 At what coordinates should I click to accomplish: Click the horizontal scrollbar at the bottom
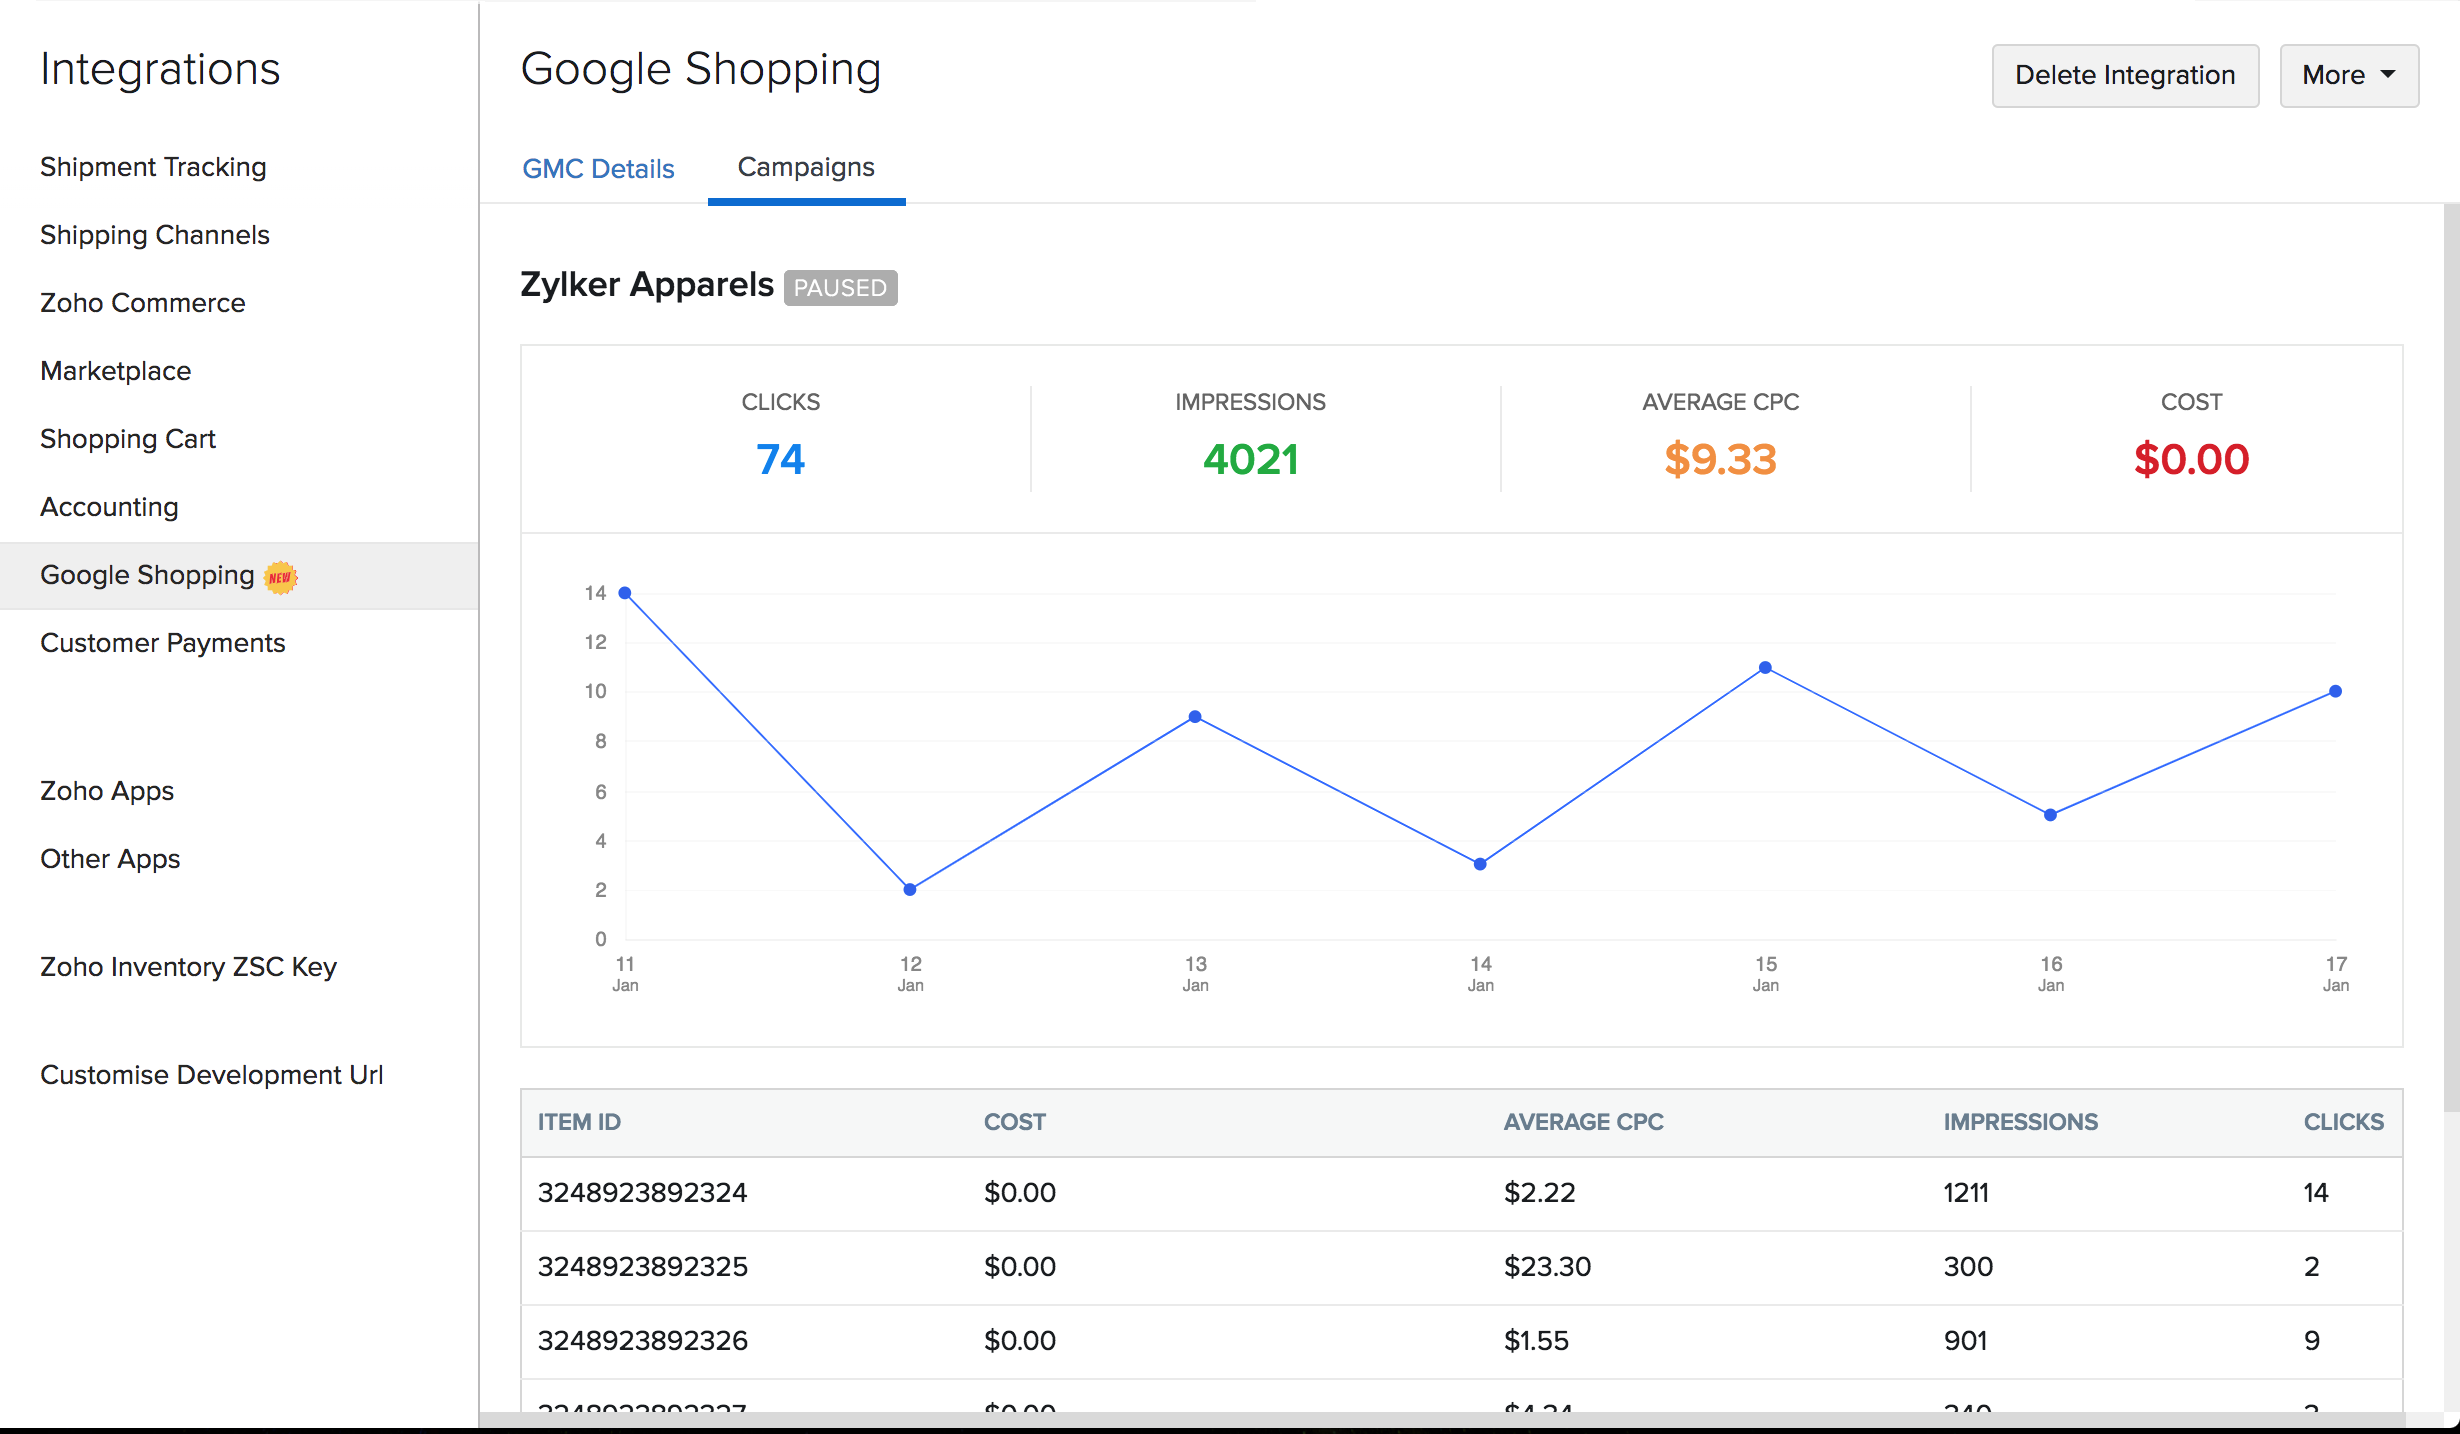1442,1420
